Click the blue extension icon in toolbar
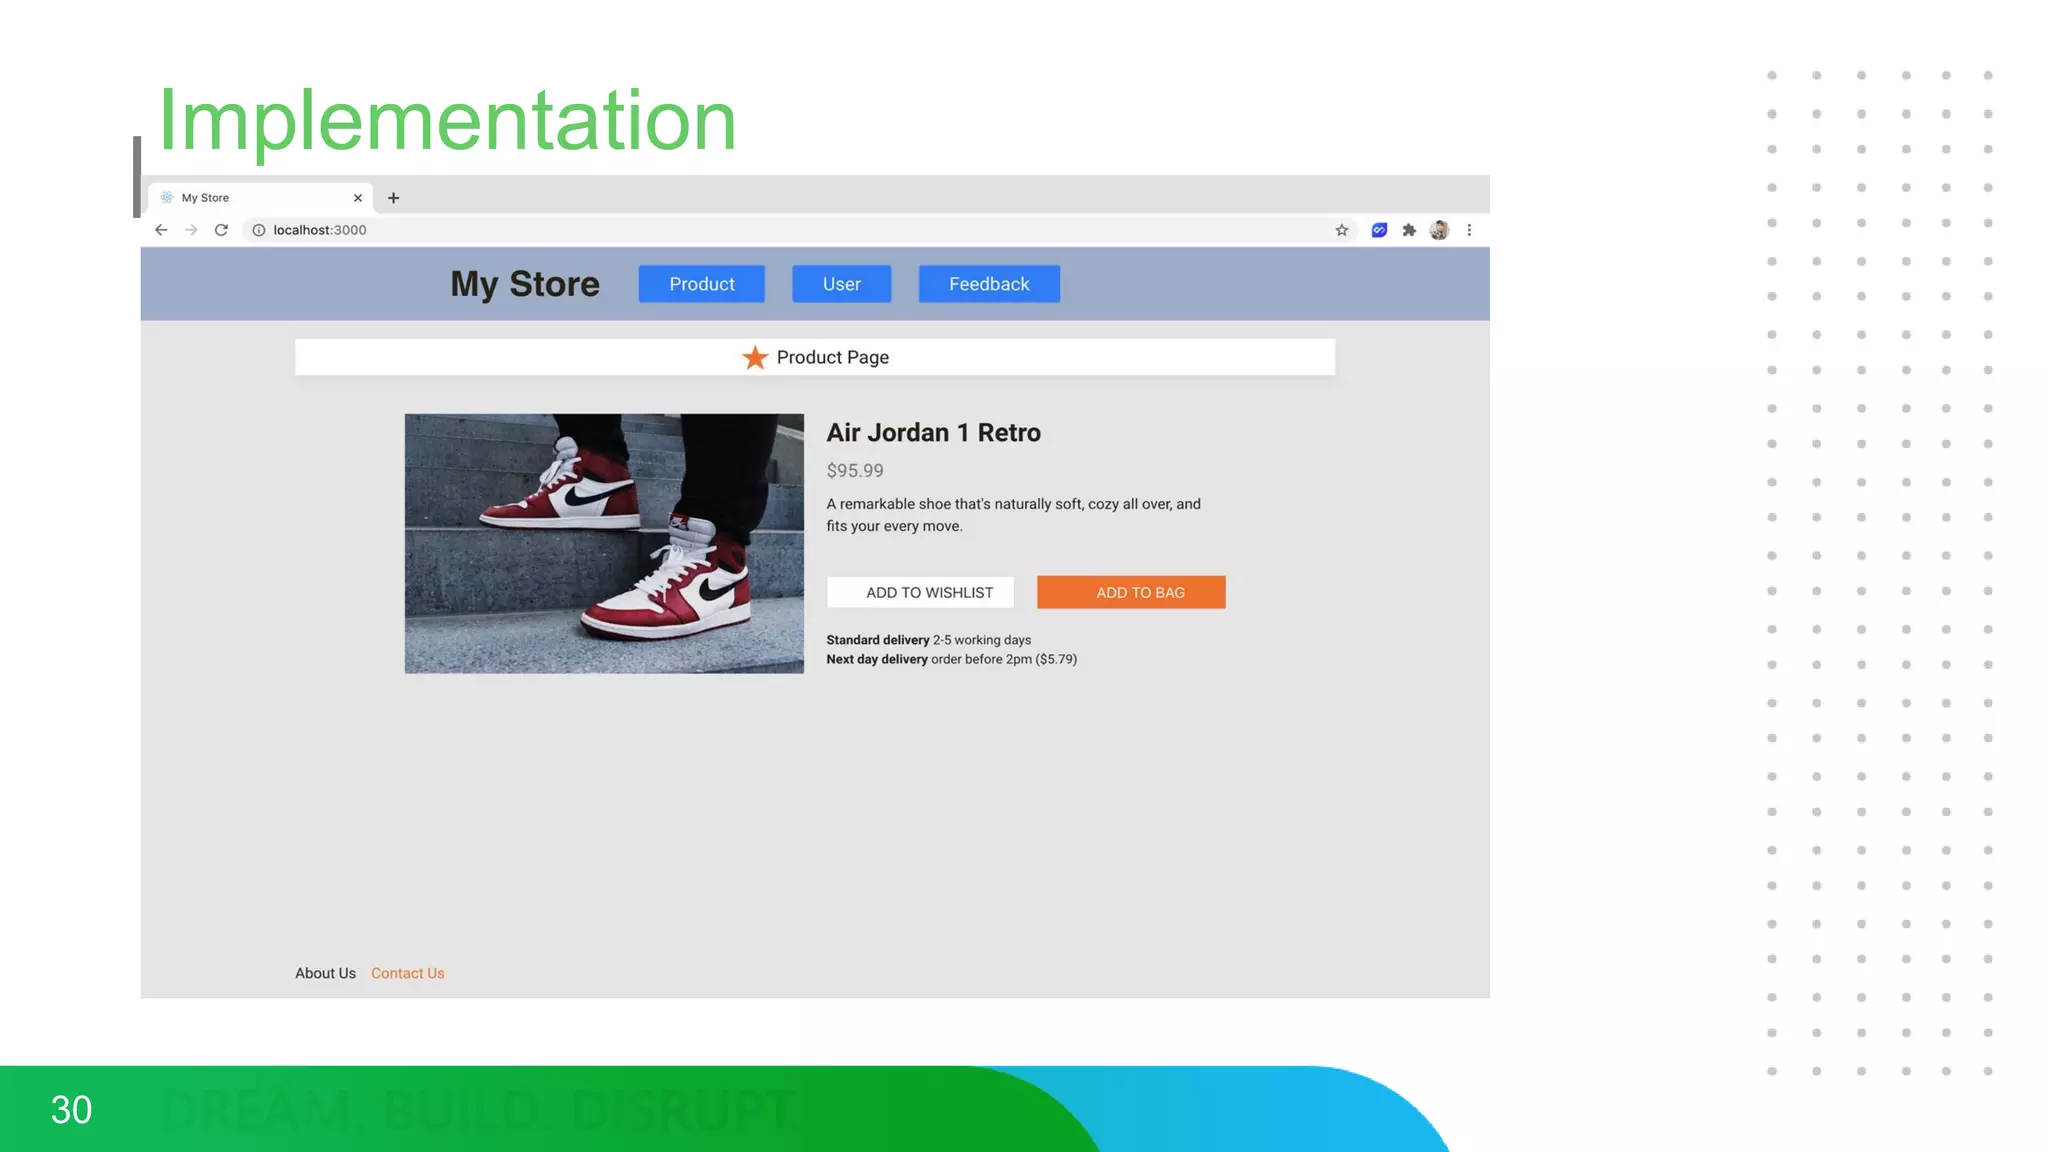2048x1152 pixels. pyautogui.click(x=1379, y=230)
